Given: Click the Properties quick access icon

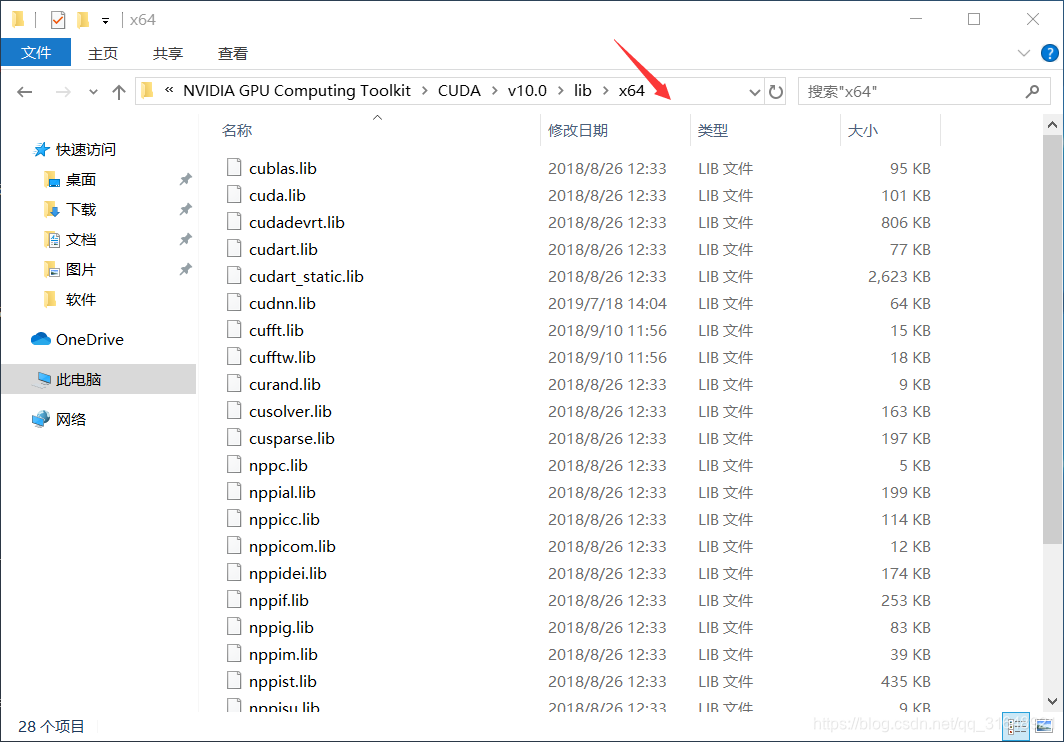Looking at the screenshot, I should 58,20.
